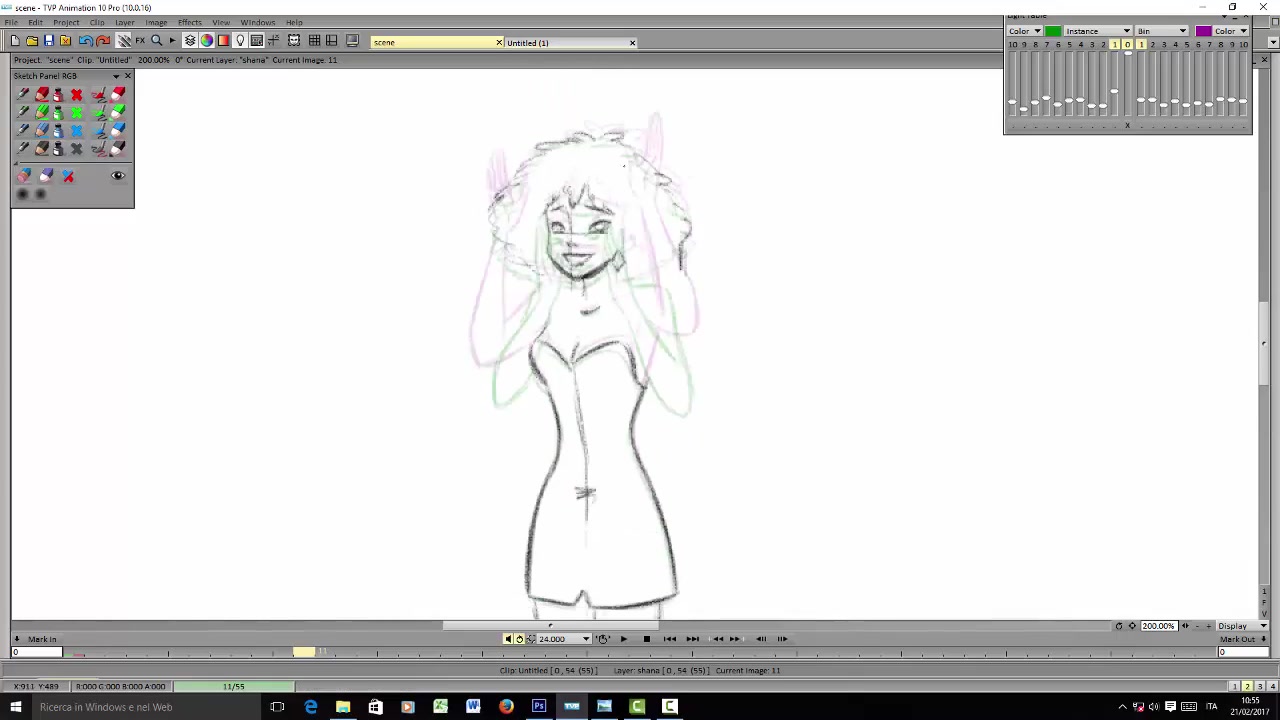Click the Undo arrow in the toolbar
1280x720 pixels.
pos(86,41)
